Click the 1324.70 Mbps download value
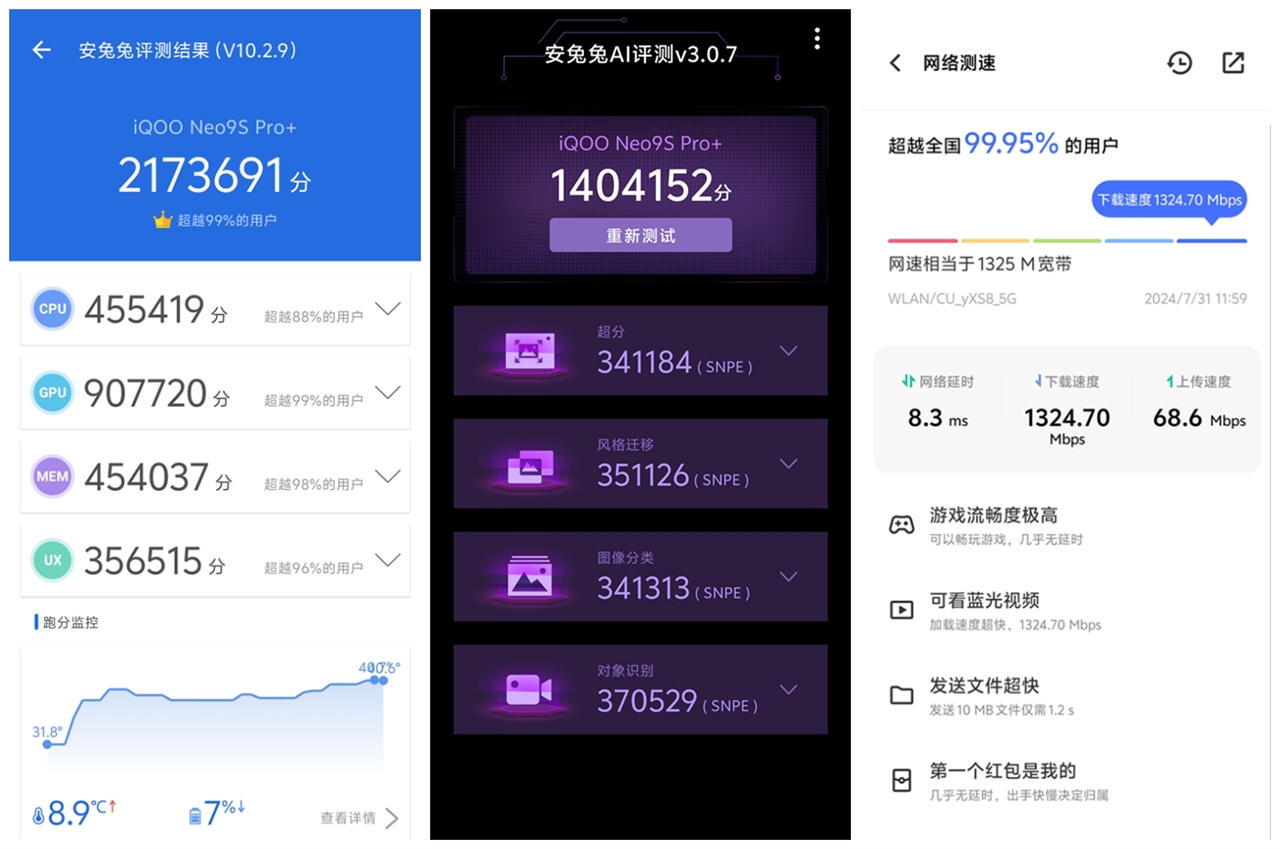 click(x=1067, y=425)
